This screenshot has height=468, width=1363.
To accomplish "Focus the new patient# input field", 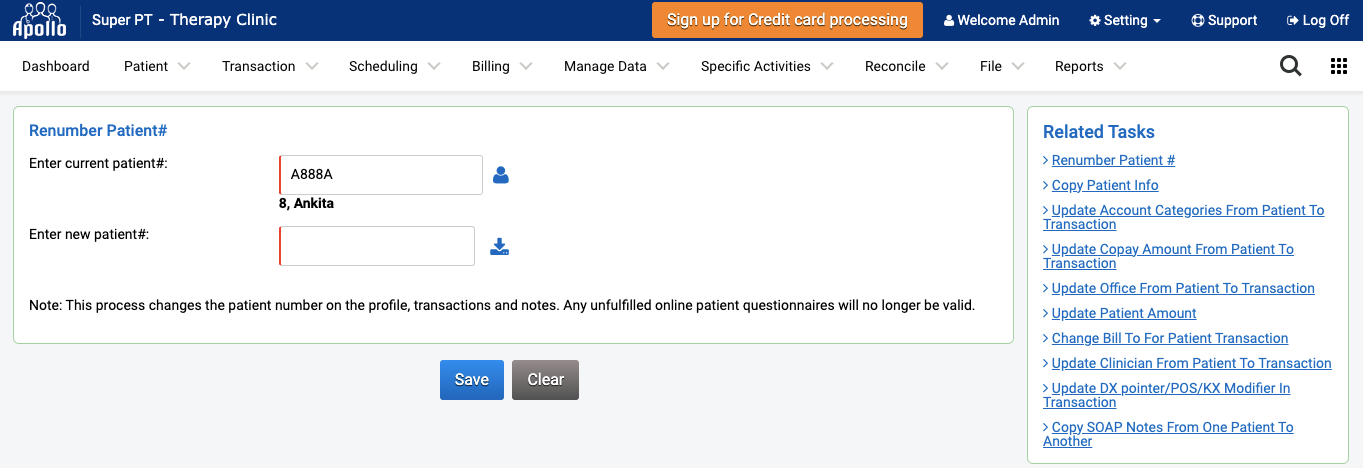I will click(377, 246).
